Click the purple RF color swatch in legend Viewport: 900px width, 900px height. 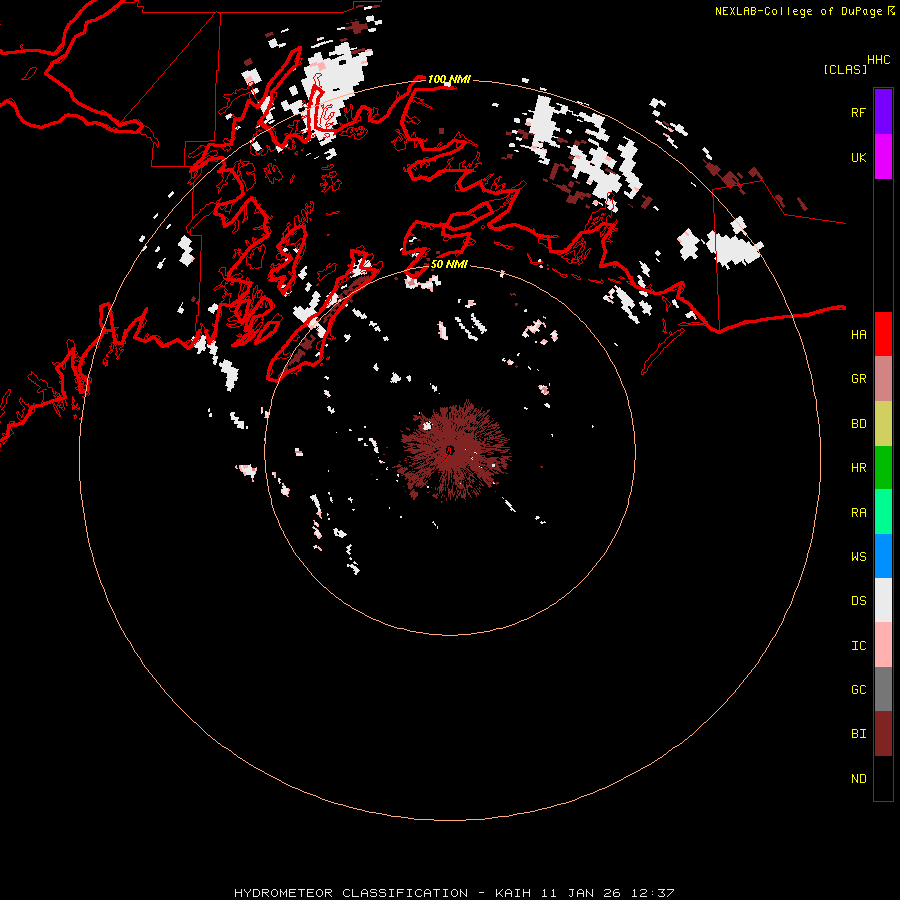[883, 112]
